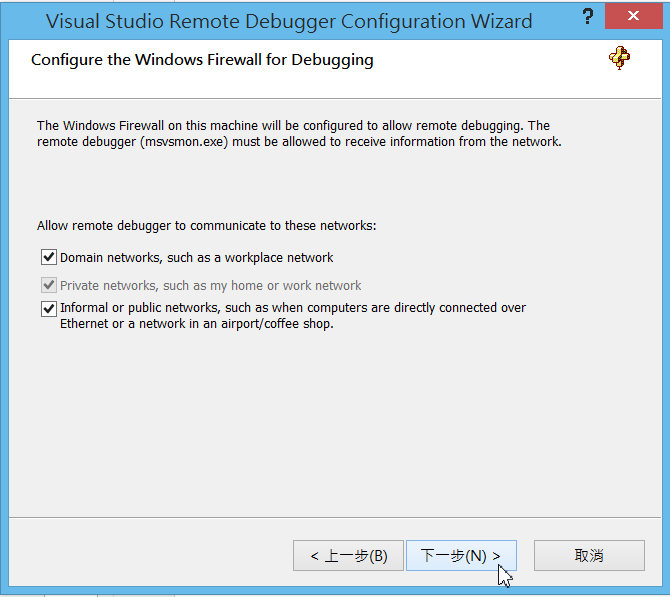This screenshot has height=597, width=670.
Task: Click the 'Allow remote debugger to communicate' label
Action: 206,226
